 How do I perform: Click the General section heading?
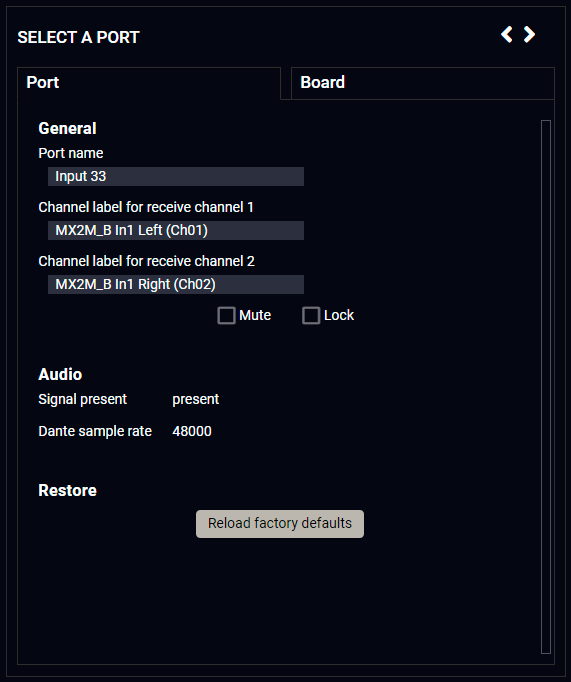(x=67, y=128)
